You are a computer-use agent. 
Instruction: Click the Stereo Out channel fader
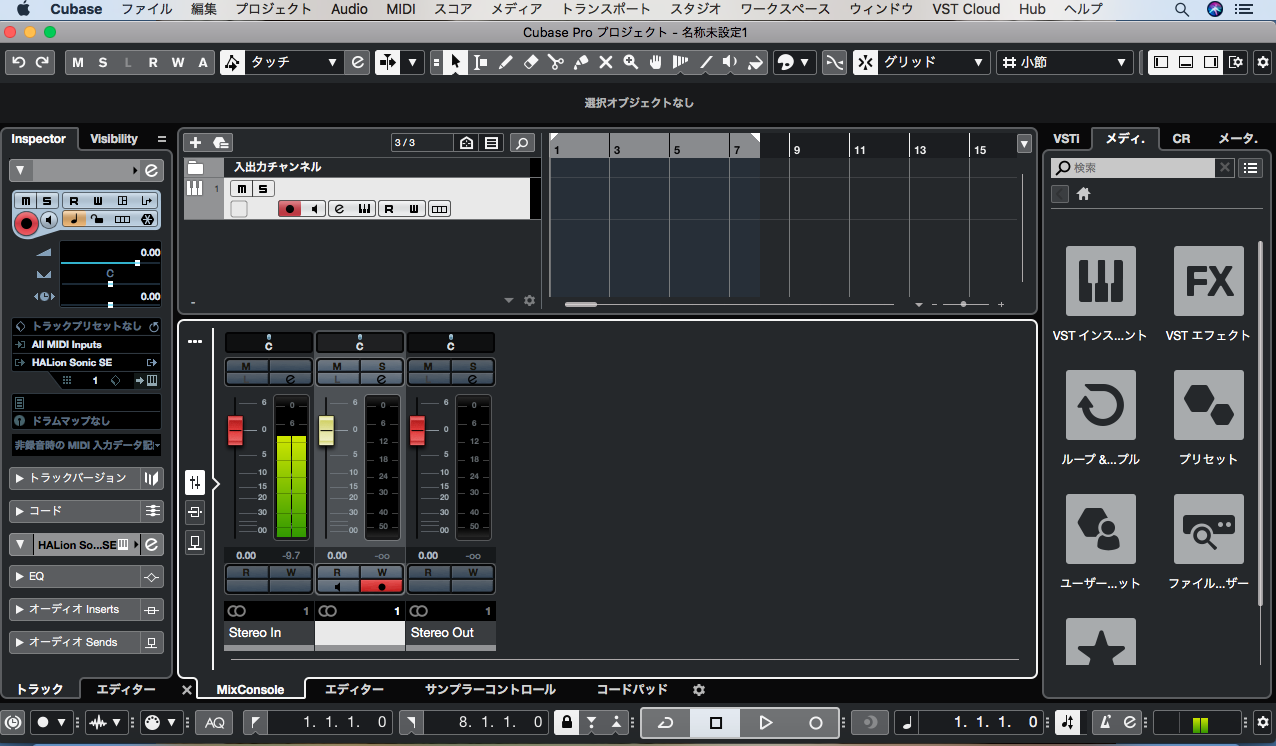[417, 431]
